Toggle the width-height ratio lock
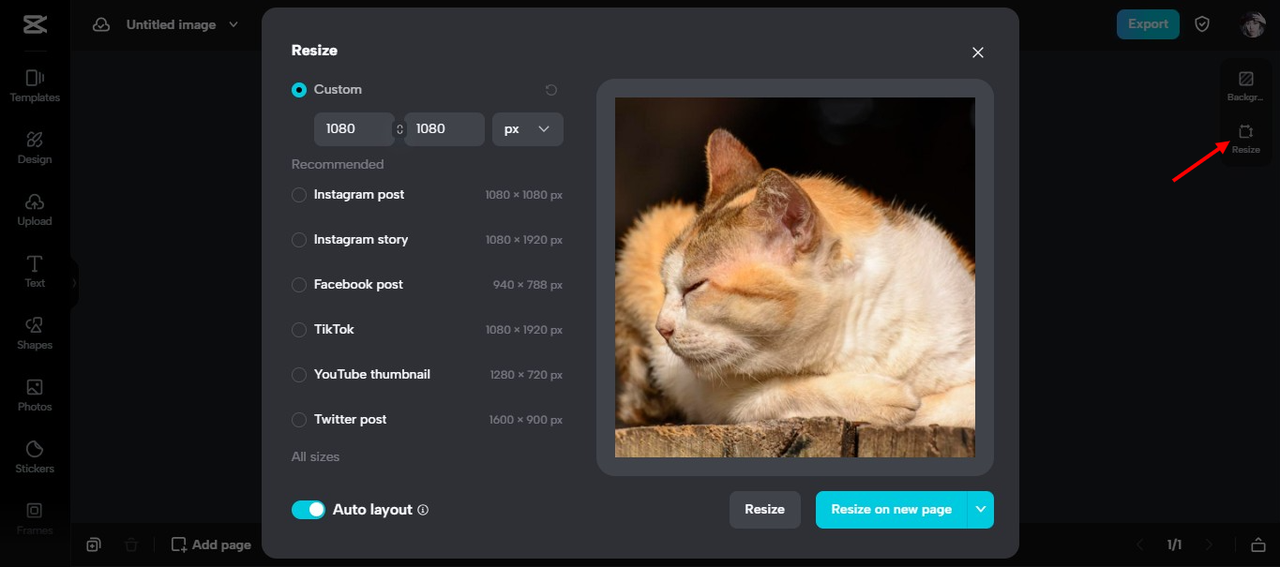Viewport: 1280px width, 567px height. (x=400, y=129)
